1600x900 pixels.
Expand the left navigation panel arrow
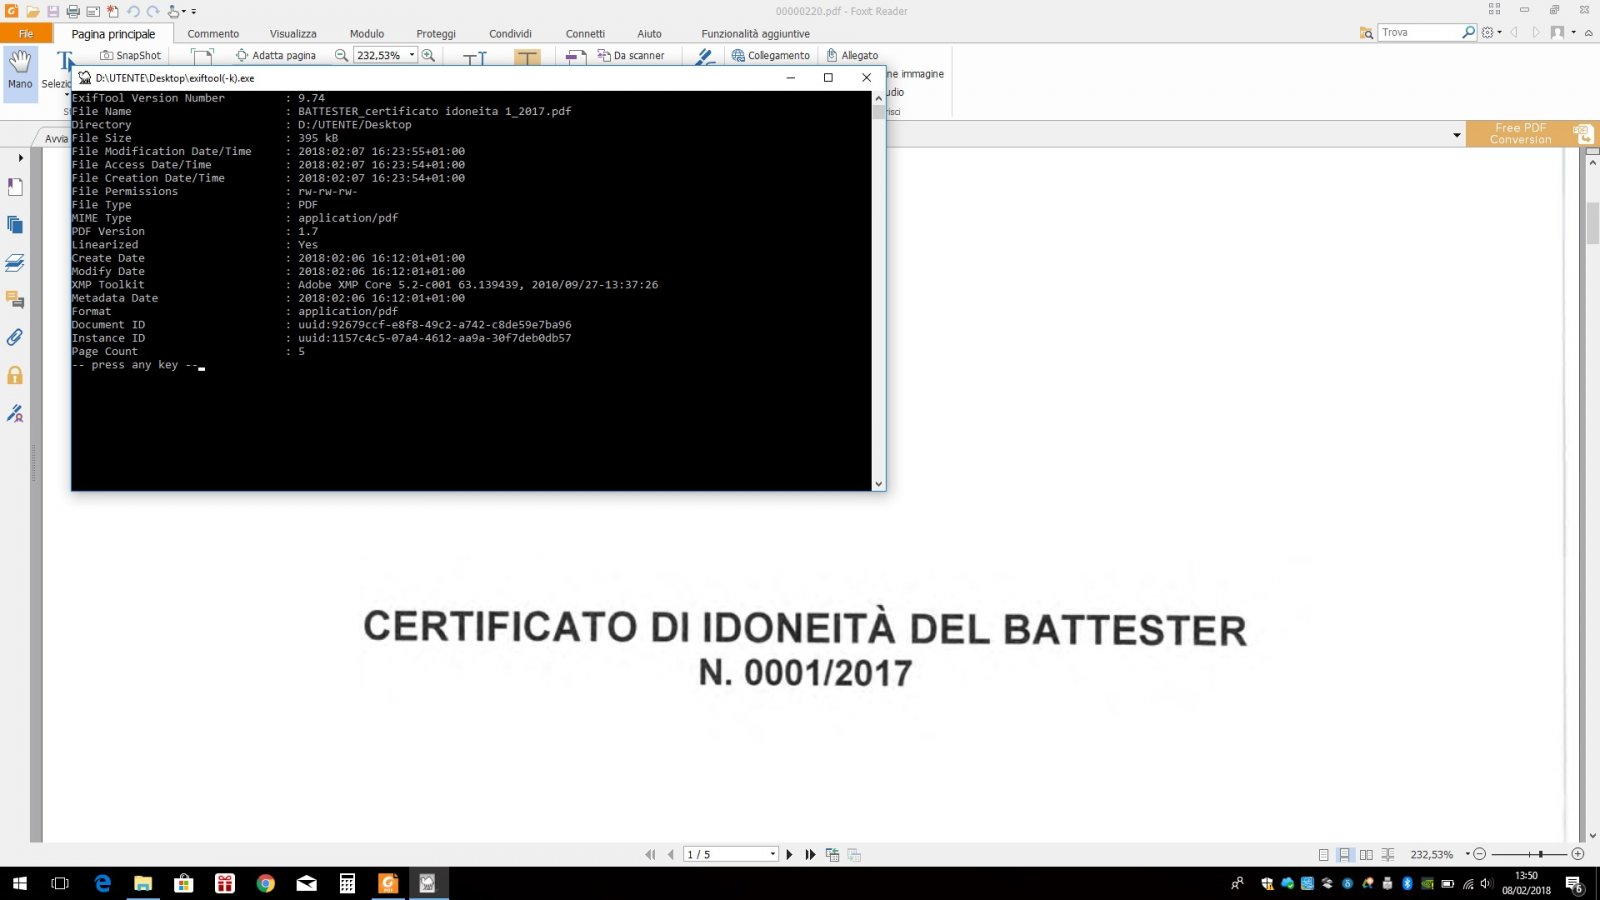(20, 158)
